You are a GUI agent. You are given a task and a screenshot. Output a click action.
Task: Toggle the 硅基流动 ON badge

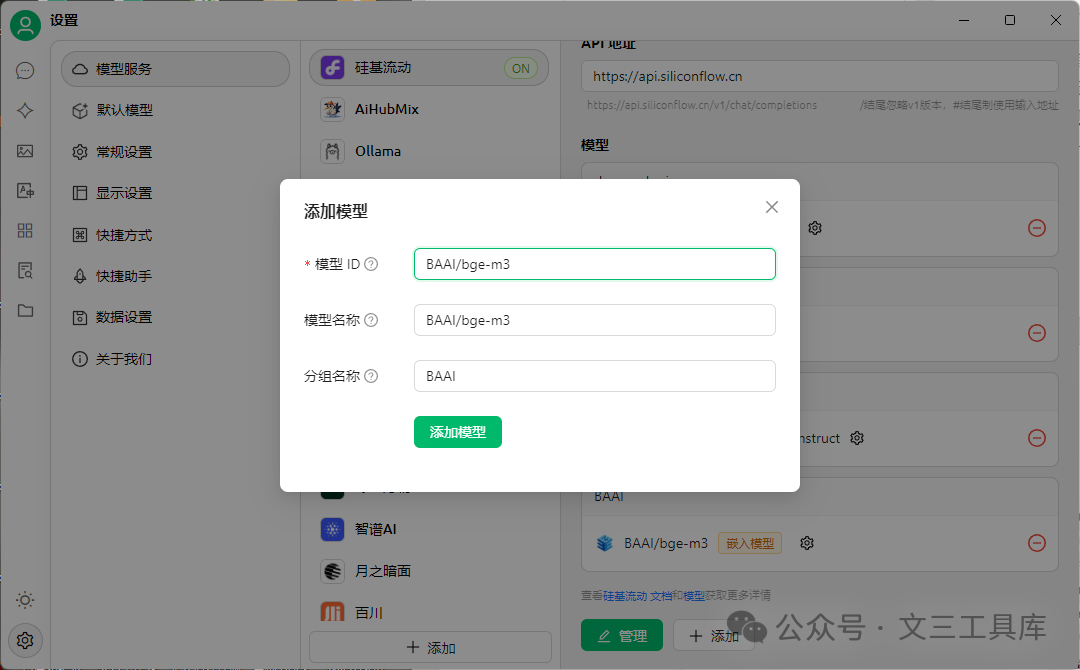tap(521, 68)
